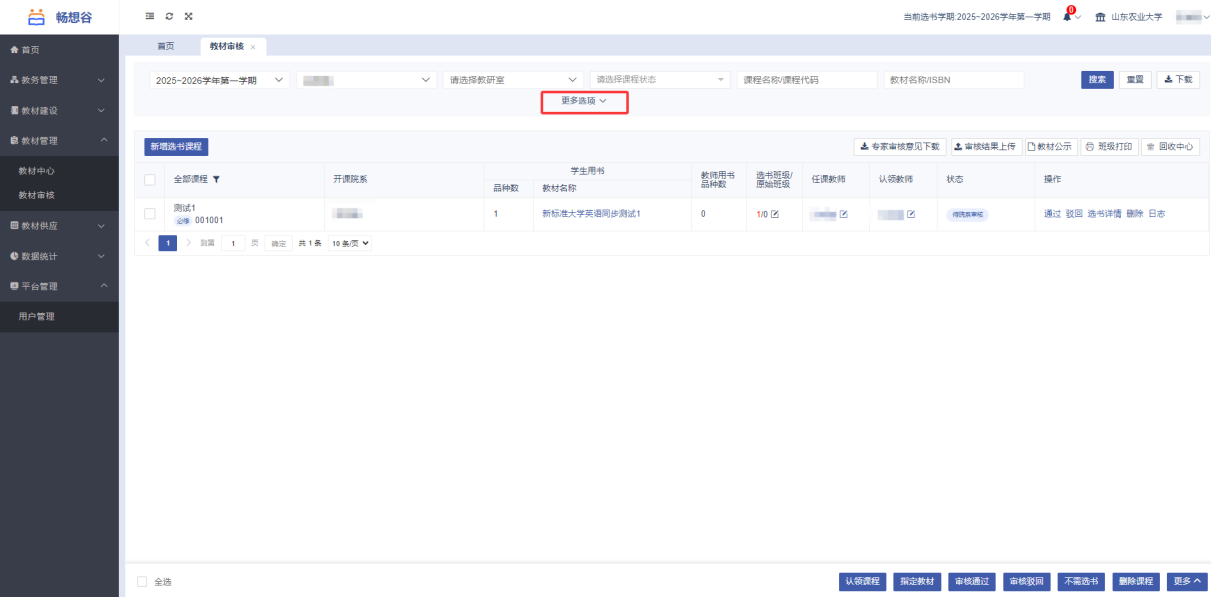Open 教材中心 in the sidebar

[x=37, y=171]
